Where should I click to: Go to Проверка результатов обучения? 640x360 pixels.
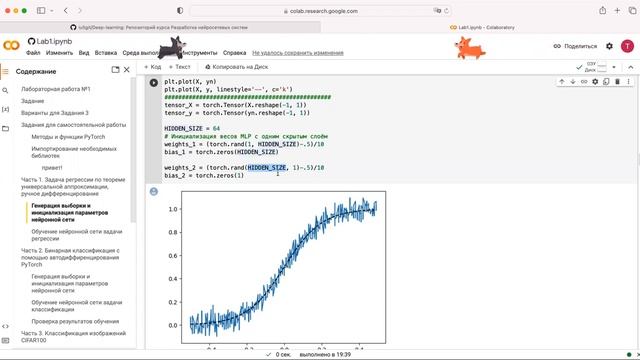click(x=75, y=322)
